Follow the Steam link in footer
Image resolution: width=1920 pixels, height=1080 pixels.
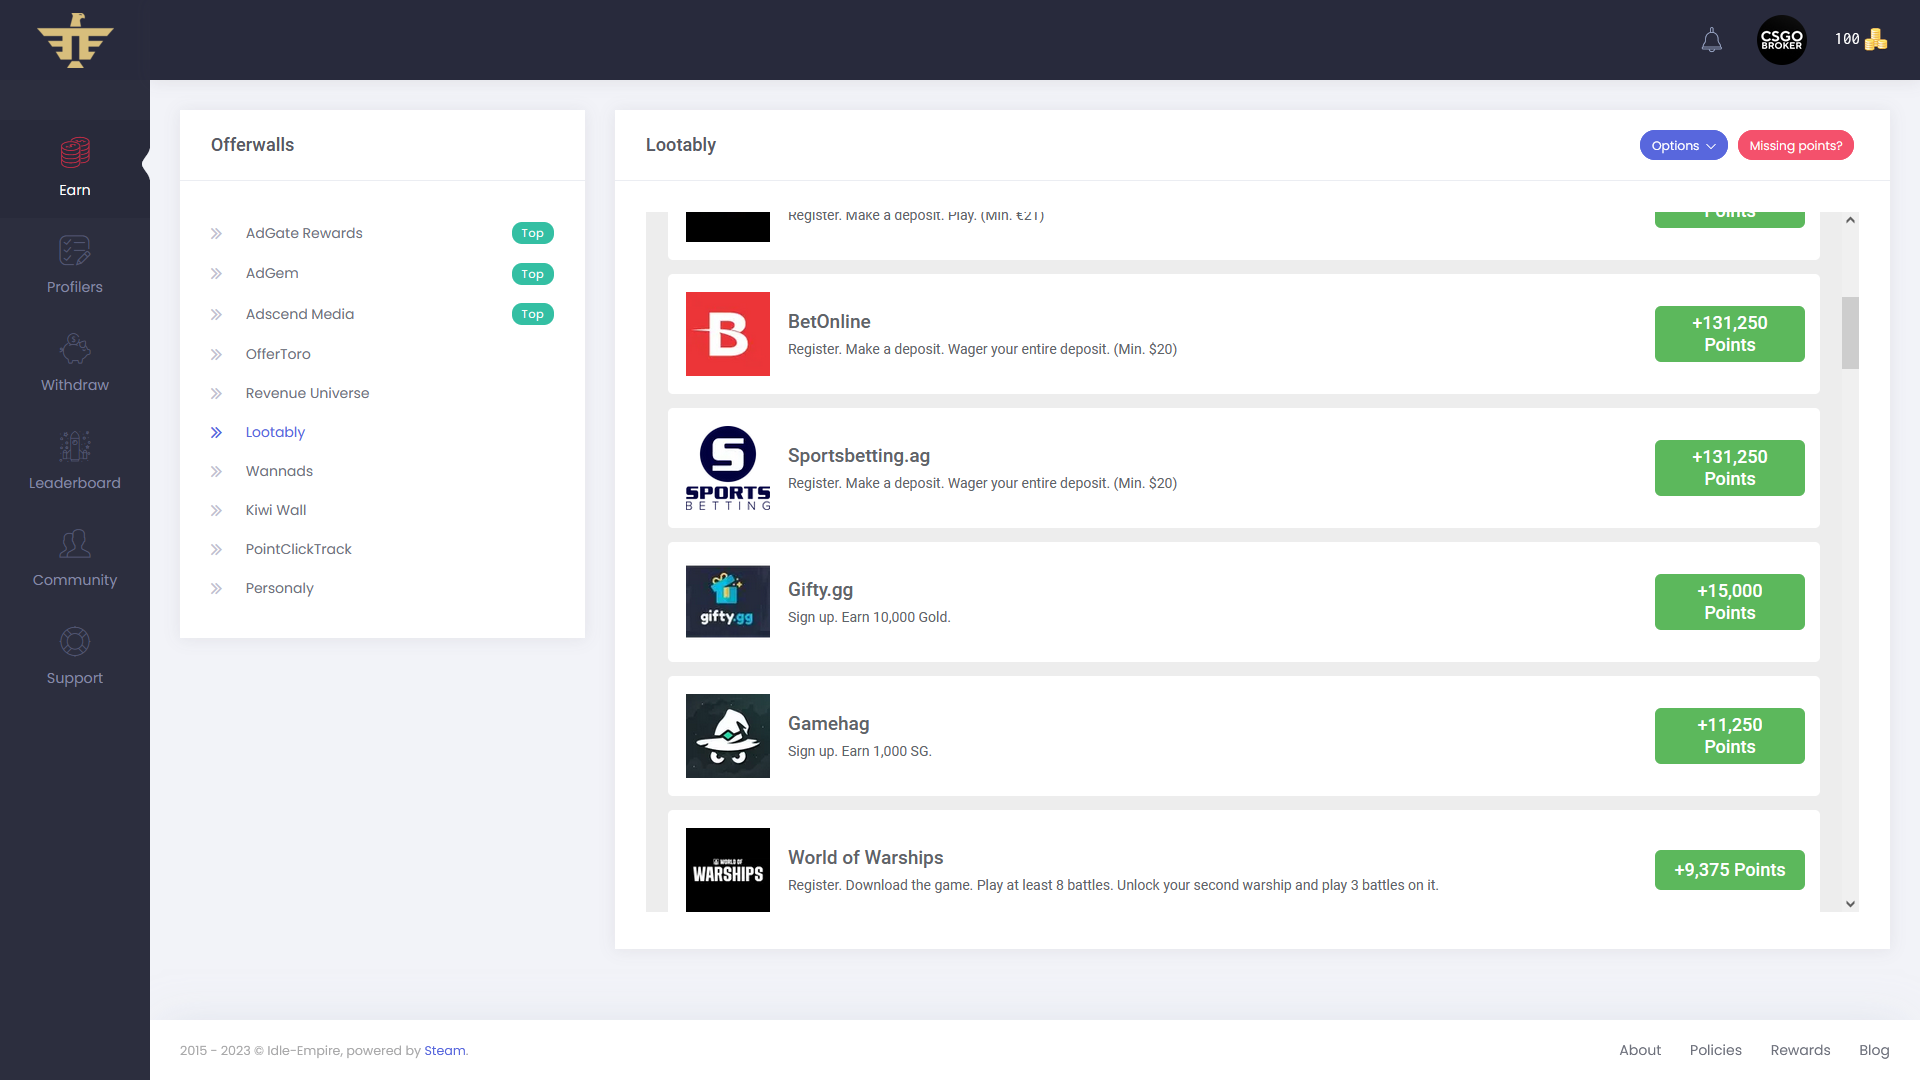click(444, 1050)
